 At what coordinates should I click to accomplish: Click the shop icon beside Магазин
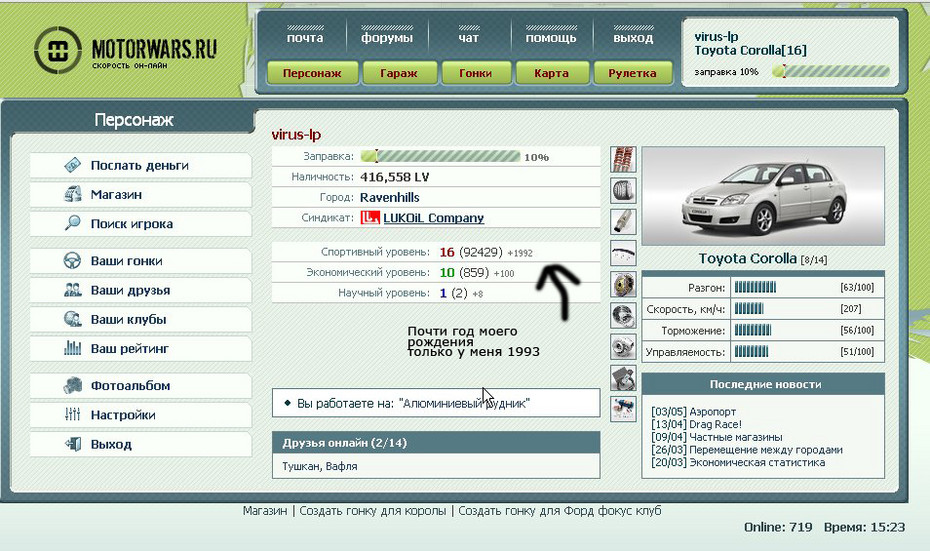pyautogui.click(x=72, y=194)
